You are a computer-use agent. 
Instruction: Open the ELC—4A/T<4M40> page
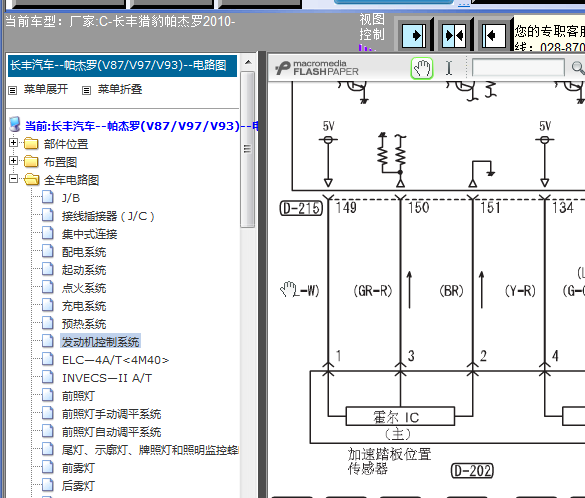116,360
